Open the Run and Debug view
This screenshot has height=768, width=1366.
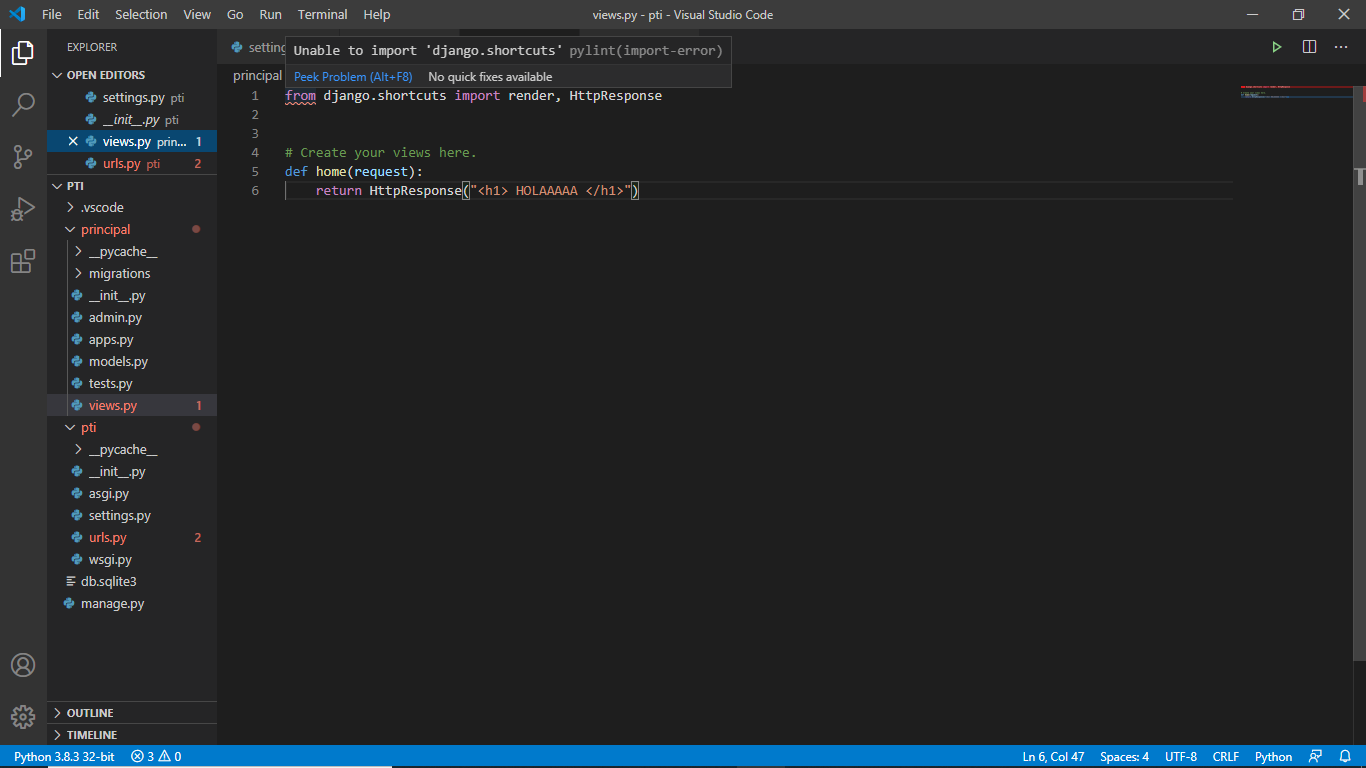click(x=23, y=209)
